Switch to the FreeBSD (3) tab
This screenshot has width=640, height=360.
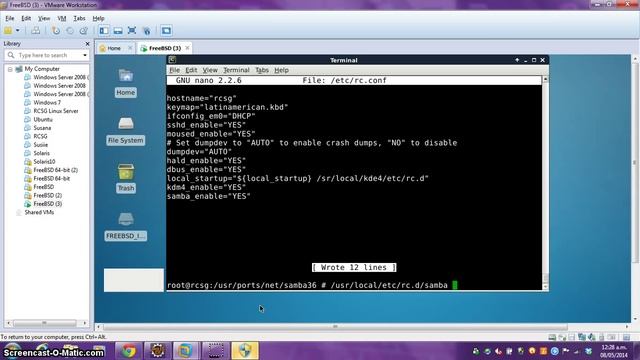(x=164, y=48)
